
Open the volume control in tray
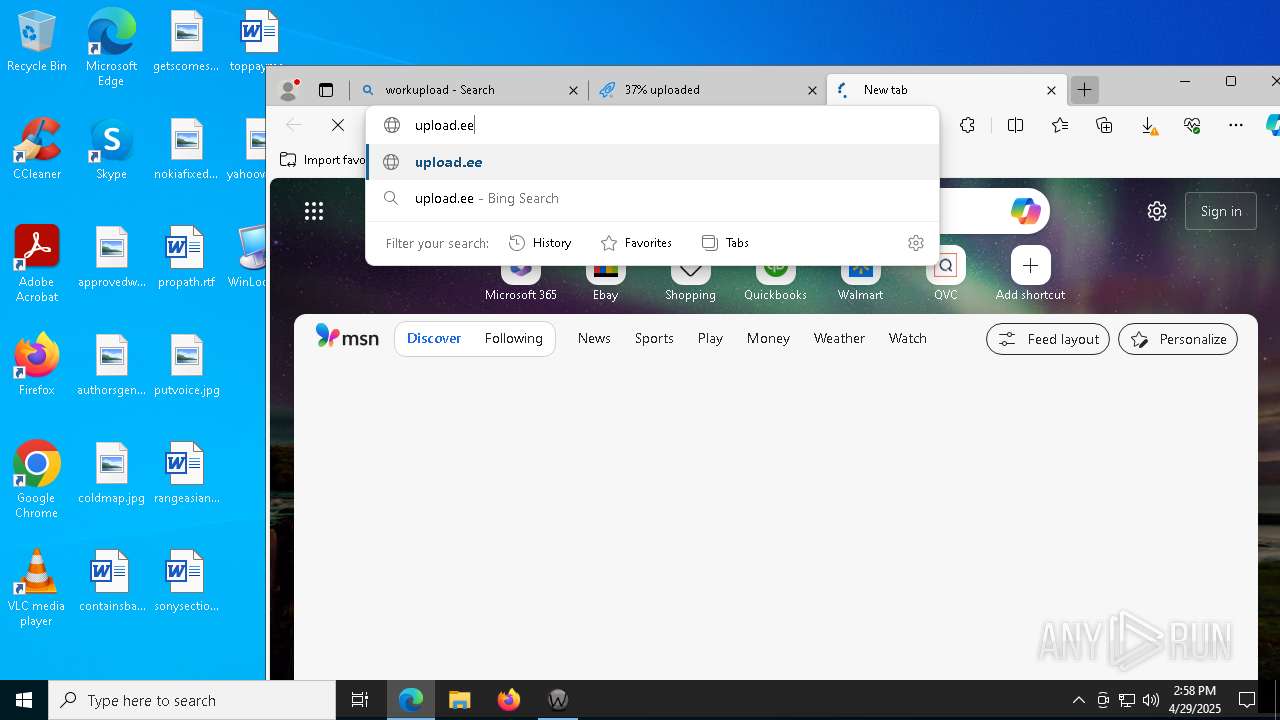coord(1151,700)
